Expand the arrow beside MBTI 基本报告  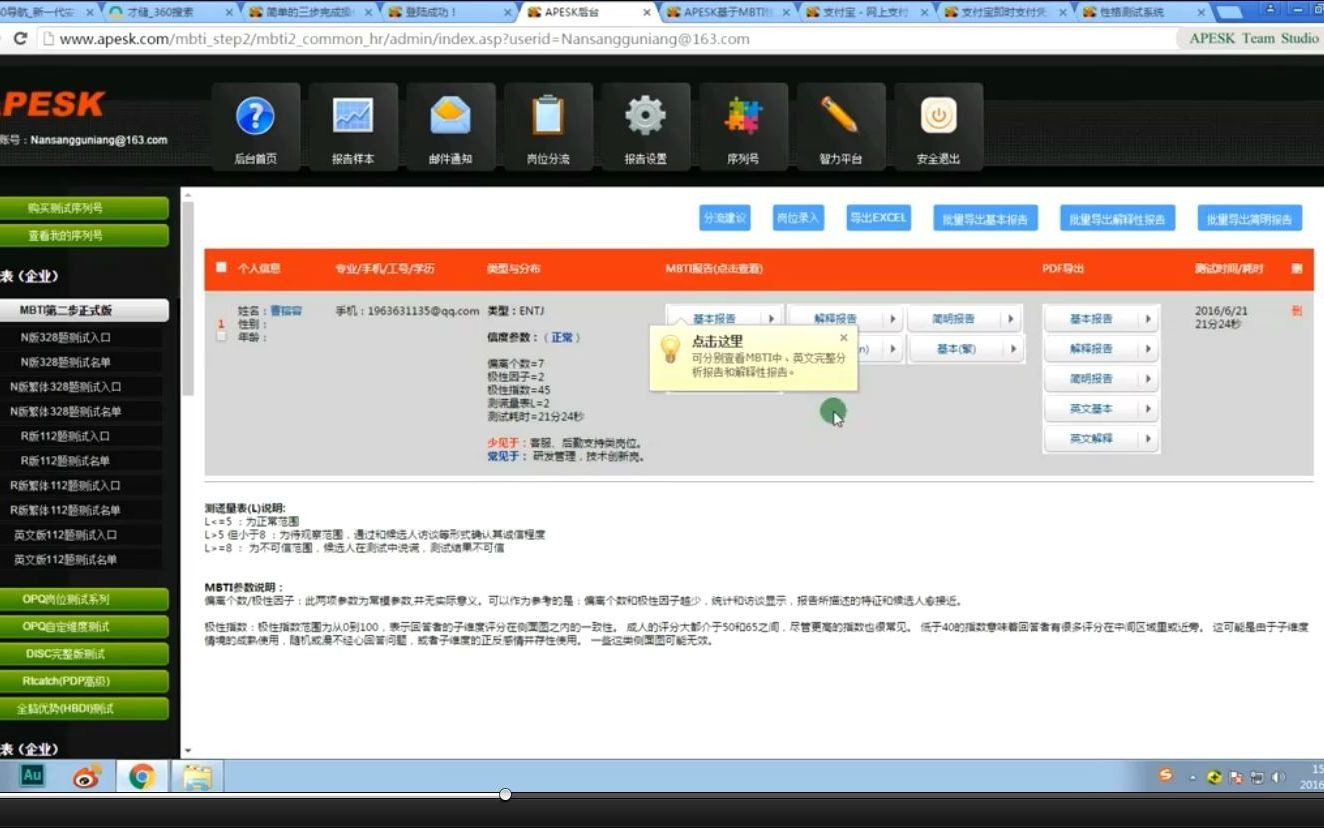pyautogui.click(x=771, y=319)
